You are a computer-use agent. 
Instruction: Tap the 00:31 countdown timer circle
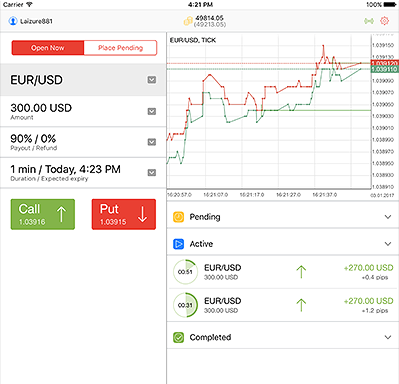(x=185, y=305)
